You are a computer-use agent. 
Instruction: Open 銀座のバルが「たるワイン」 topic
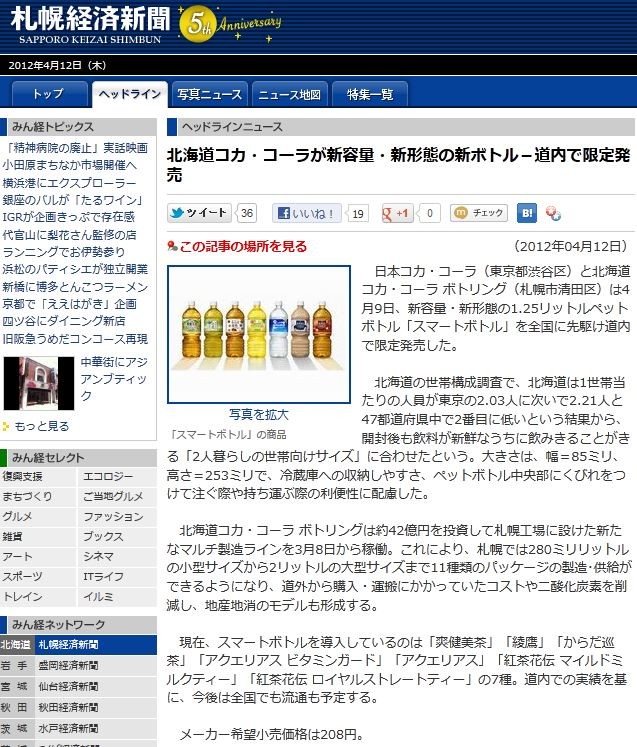click(73, 200)
